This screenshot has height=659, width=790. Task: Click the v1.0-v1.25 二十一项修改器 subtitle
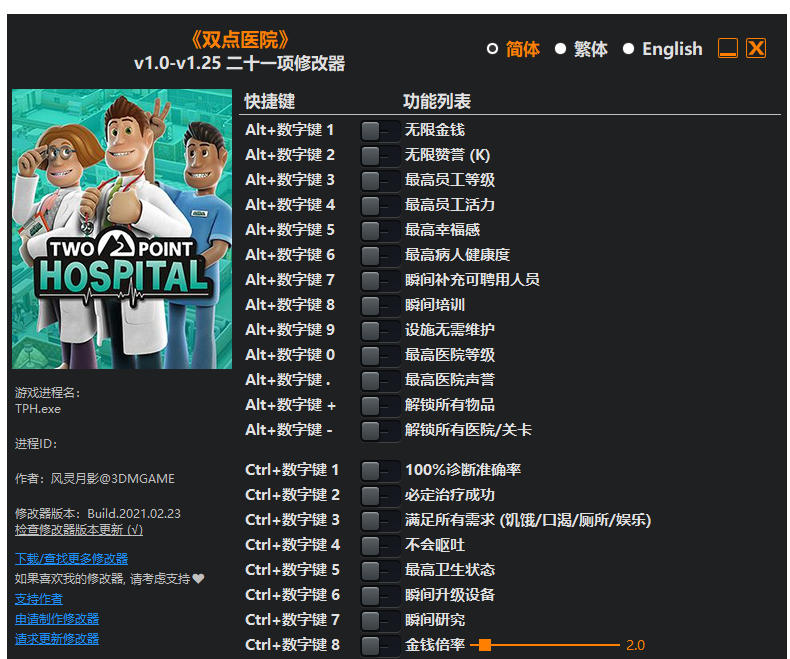tap(239, 63)
